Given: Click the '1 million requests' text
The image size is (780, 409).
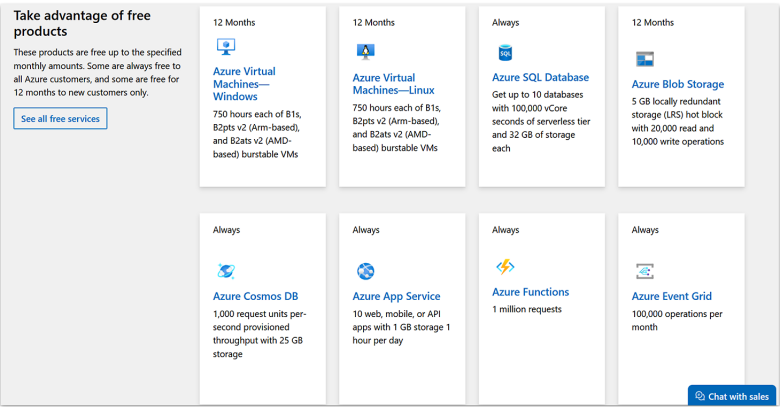Looking at the screenshot, I should tap(527, 309).
